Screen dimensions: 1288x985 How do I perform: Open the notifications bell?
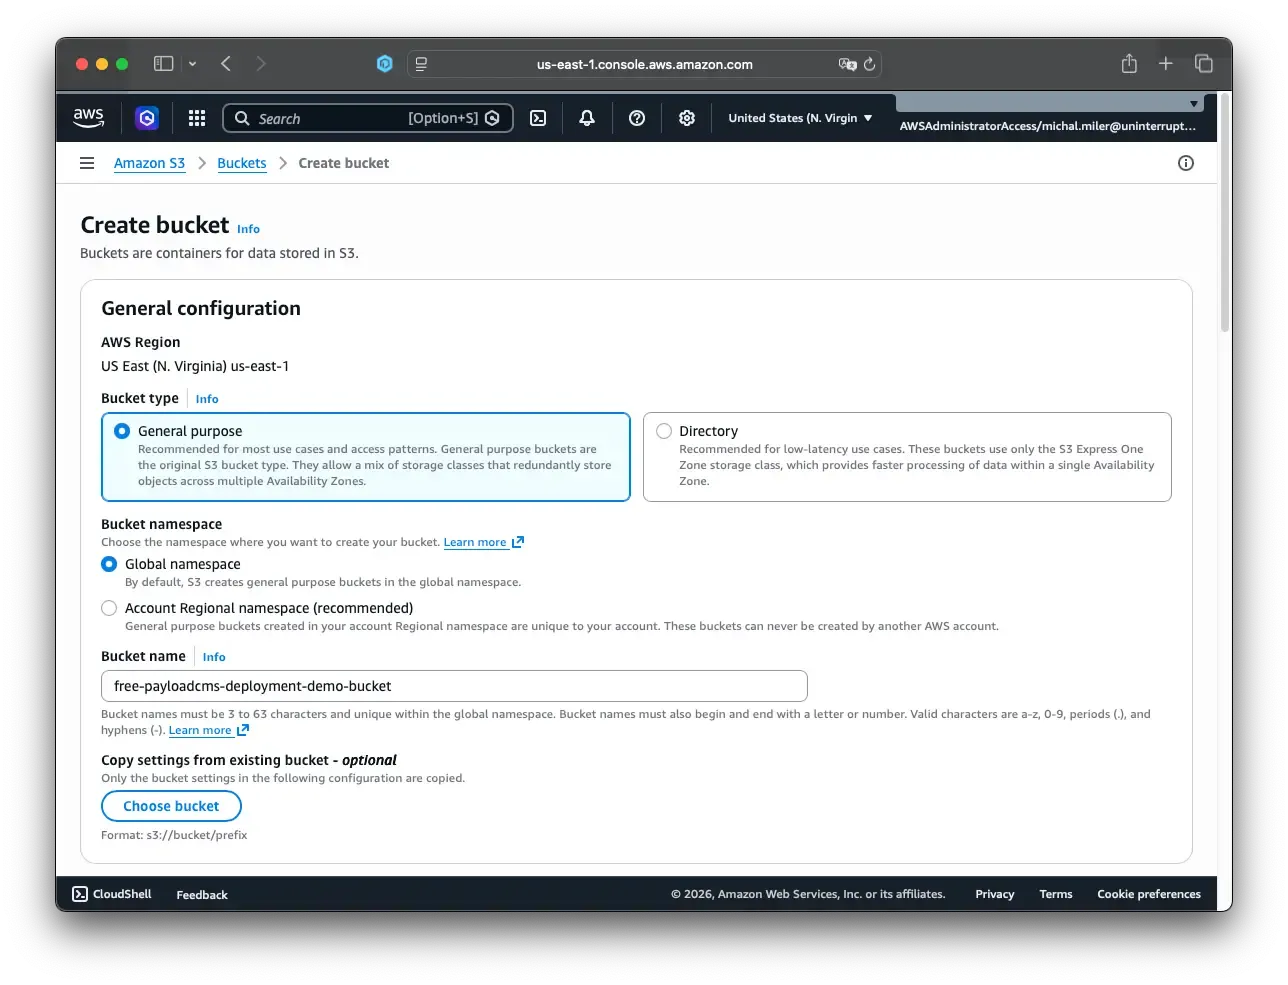coord(587,118)
